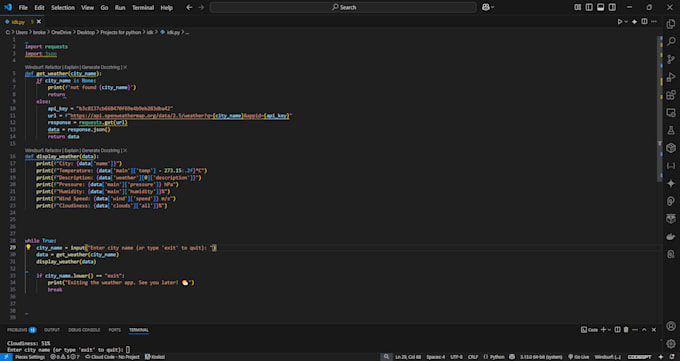Viewport: 680px width, 361px height.
Task: Open Remote Explorer monitor icon
Action: pyautogui.click(x=671, y=112)
